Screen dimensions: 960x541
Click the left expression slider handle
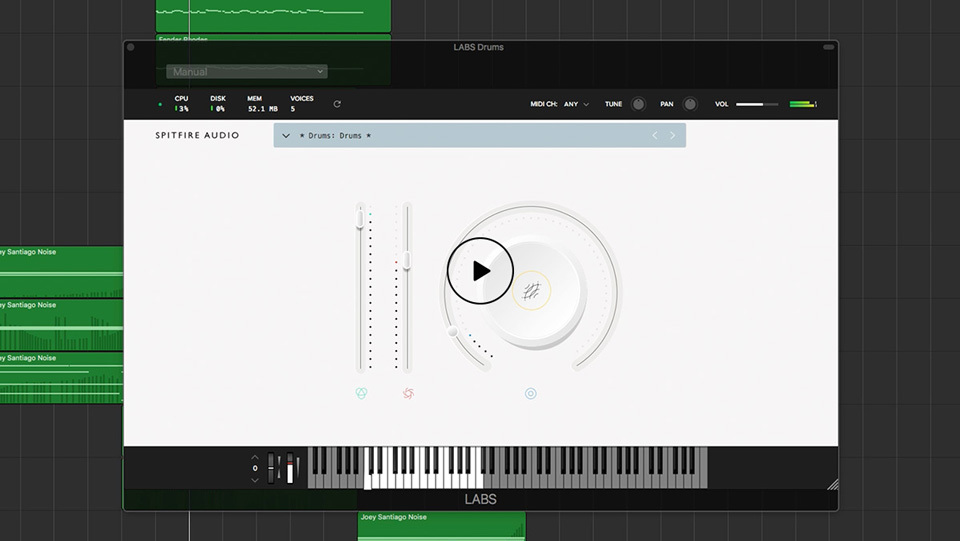[x=360, y=218]
